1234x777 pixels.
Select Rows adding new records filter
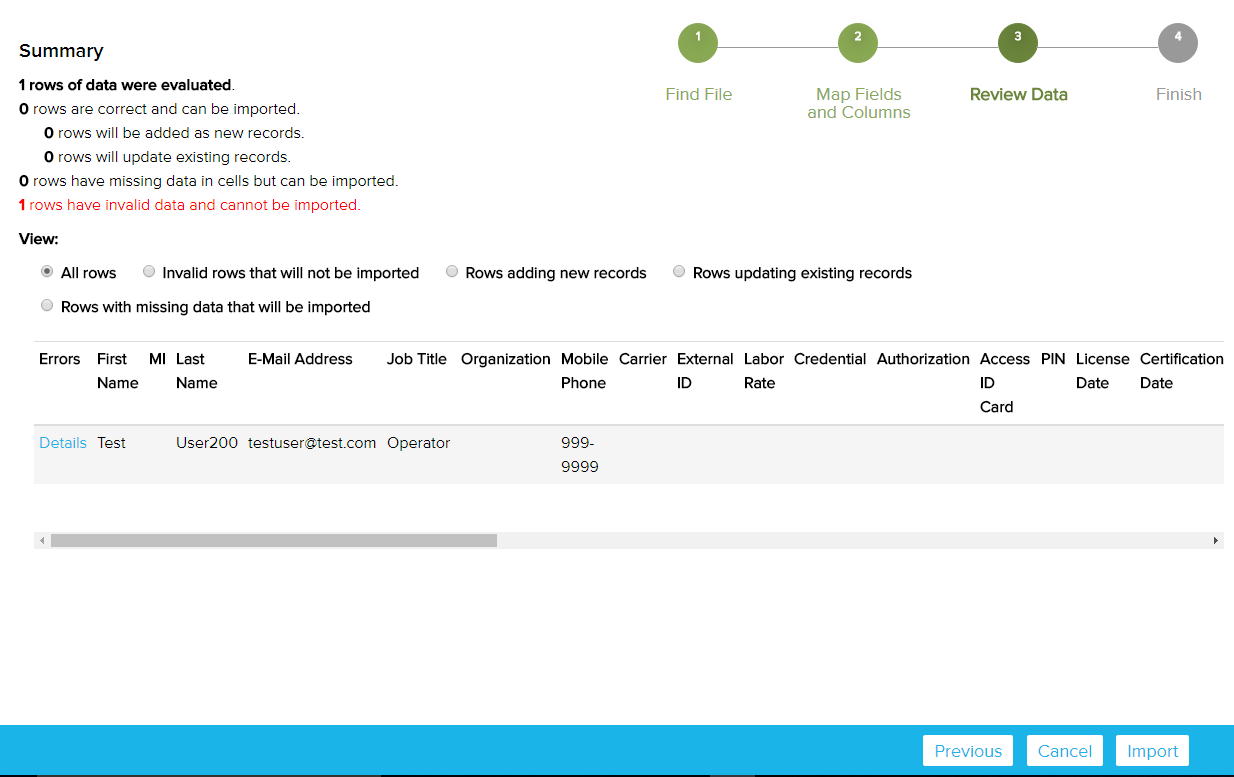click(x=452, y=270)
